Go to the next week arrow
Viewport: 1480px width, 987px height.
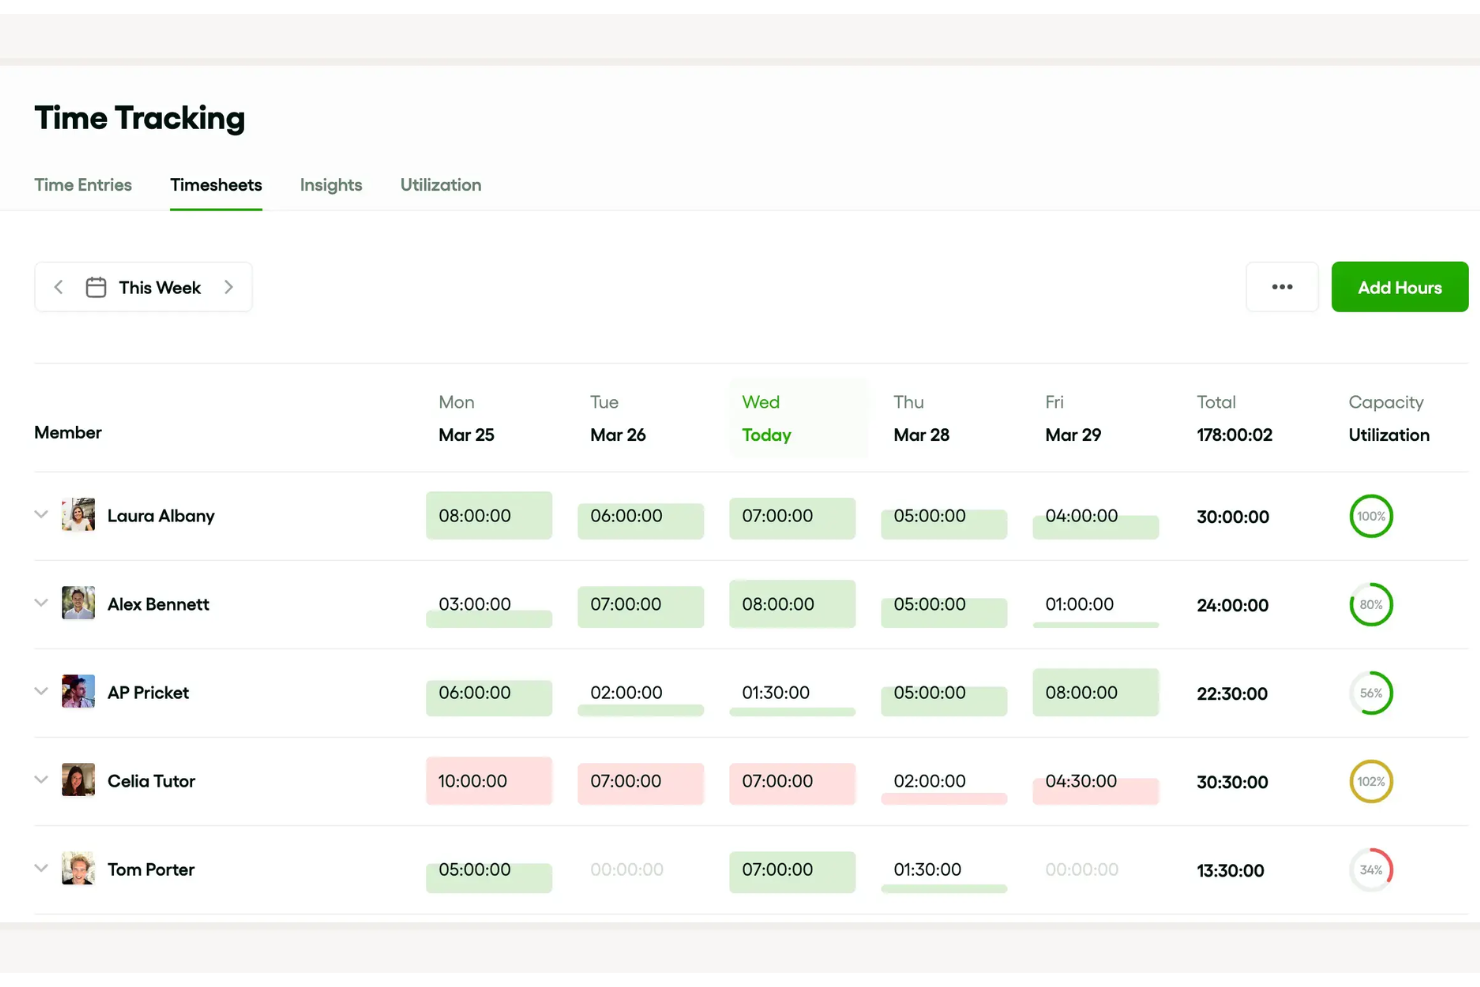coord(229,287)
